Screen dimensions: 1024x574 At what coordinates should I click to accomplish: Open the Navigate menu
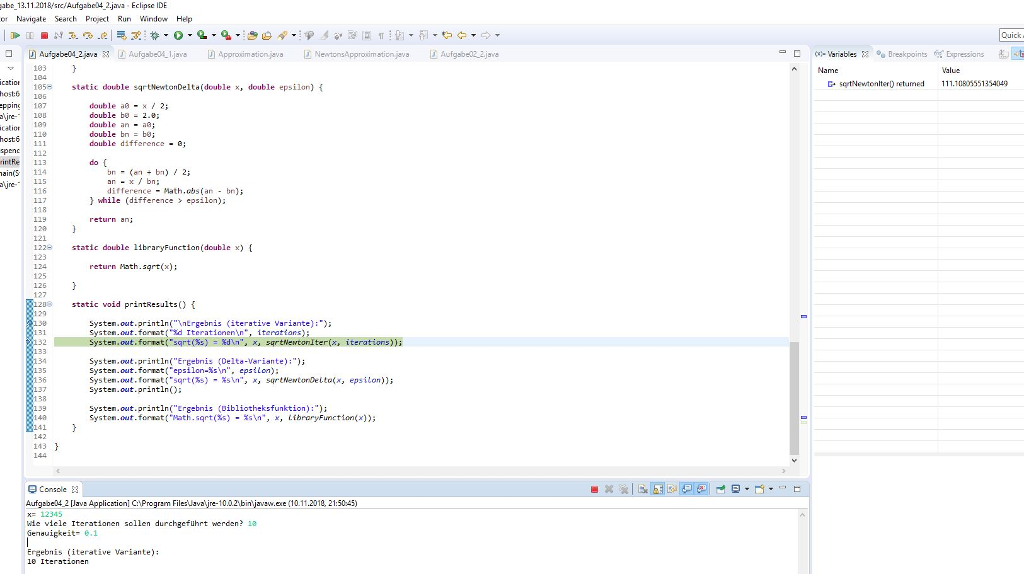pos(31,18)
